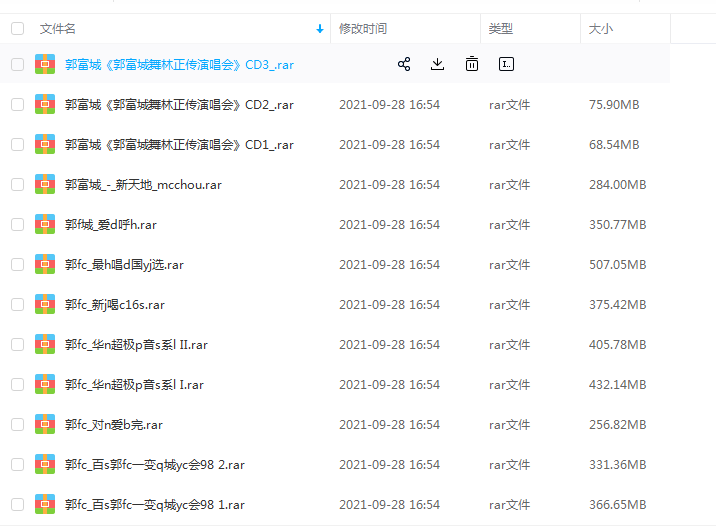Tick checkbox next to 郭fc_最h唱d国yj选.rar
The width and height of the screenshot is (716, 529).
(17, 264)
